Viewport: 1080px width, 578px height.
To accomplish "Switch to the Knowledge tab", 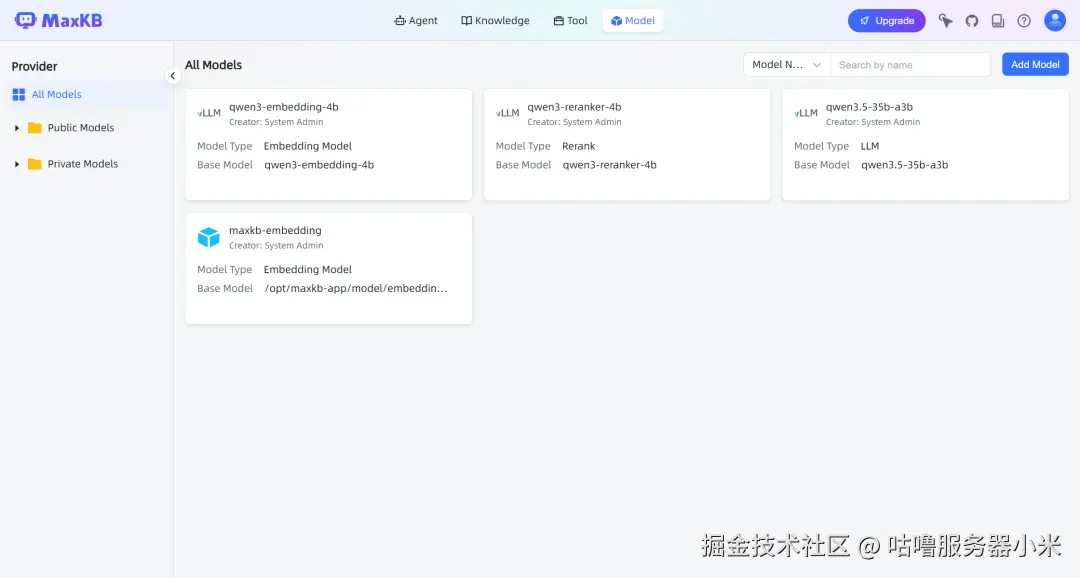I will click(x=495, y=21).
